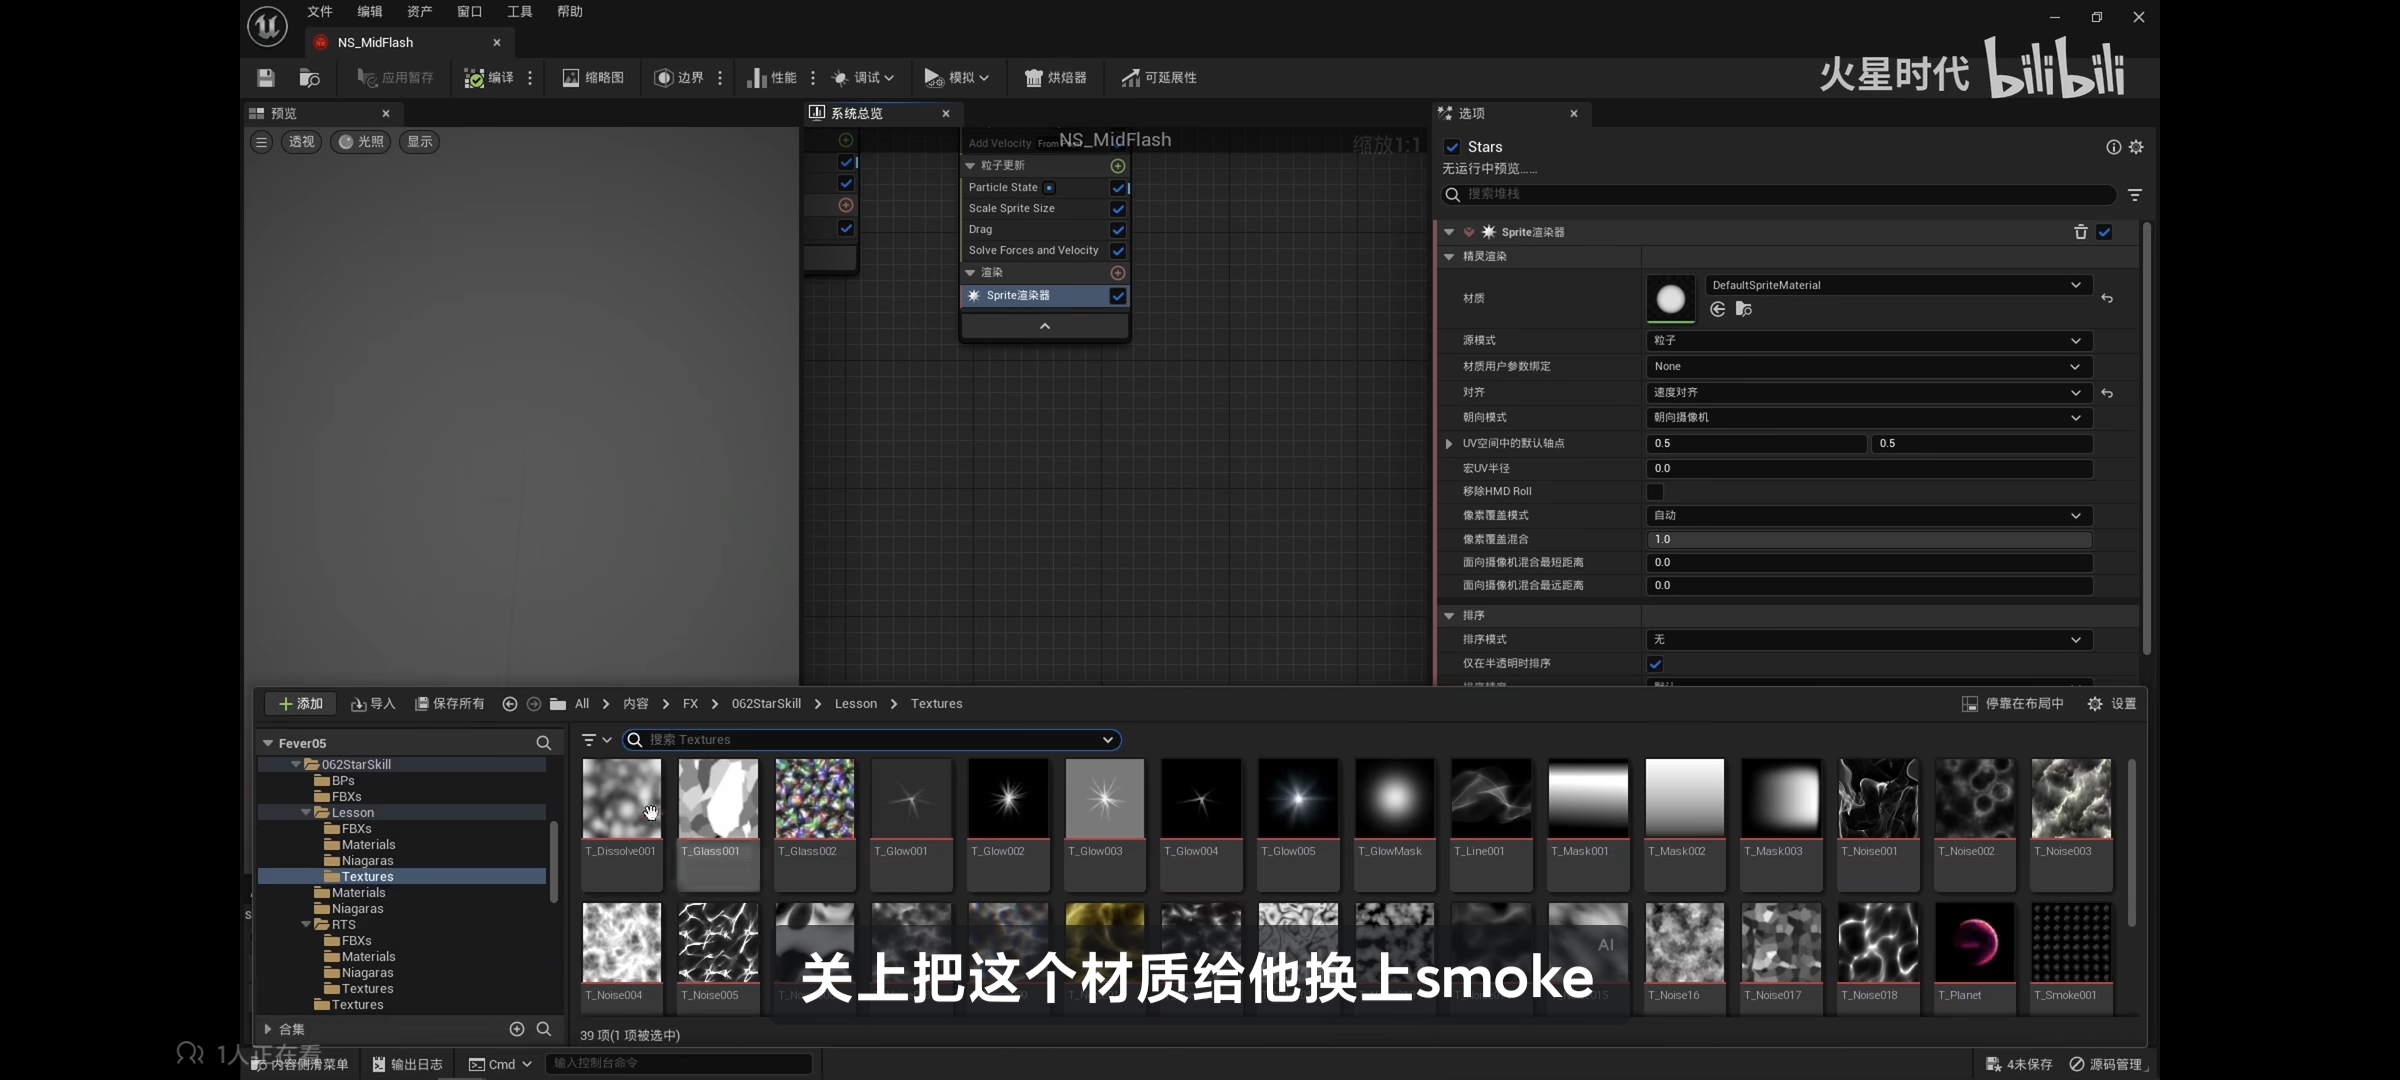Open the 窗口 menu
This screenshot has height=1080, width=2400.
(469, 12)
